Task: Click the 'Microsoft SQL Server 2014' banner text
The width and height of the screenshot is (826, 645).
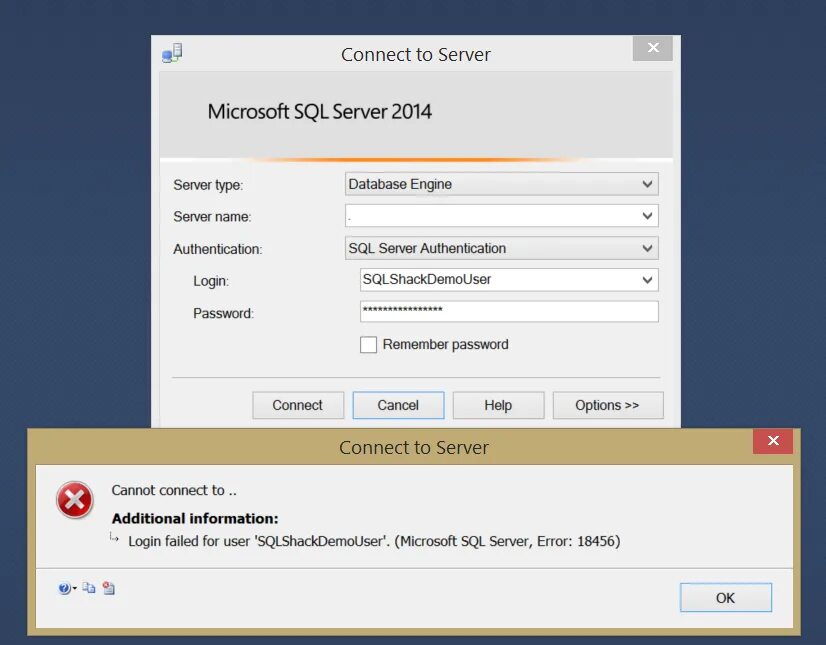Action: 320,112
